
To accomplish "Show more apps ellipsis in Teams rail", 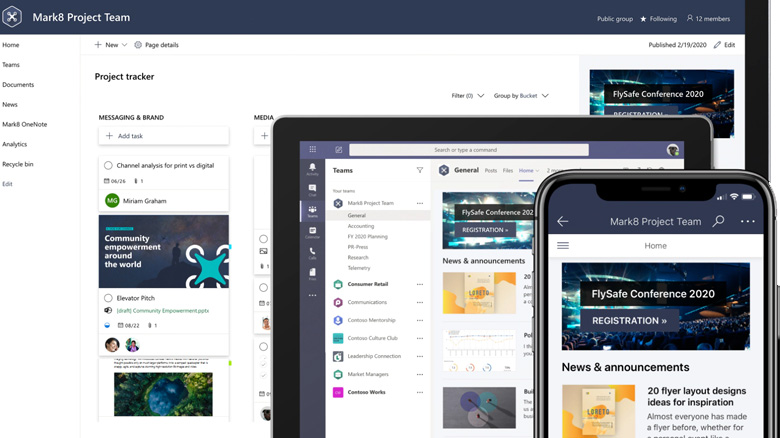I will click(312, 295).
